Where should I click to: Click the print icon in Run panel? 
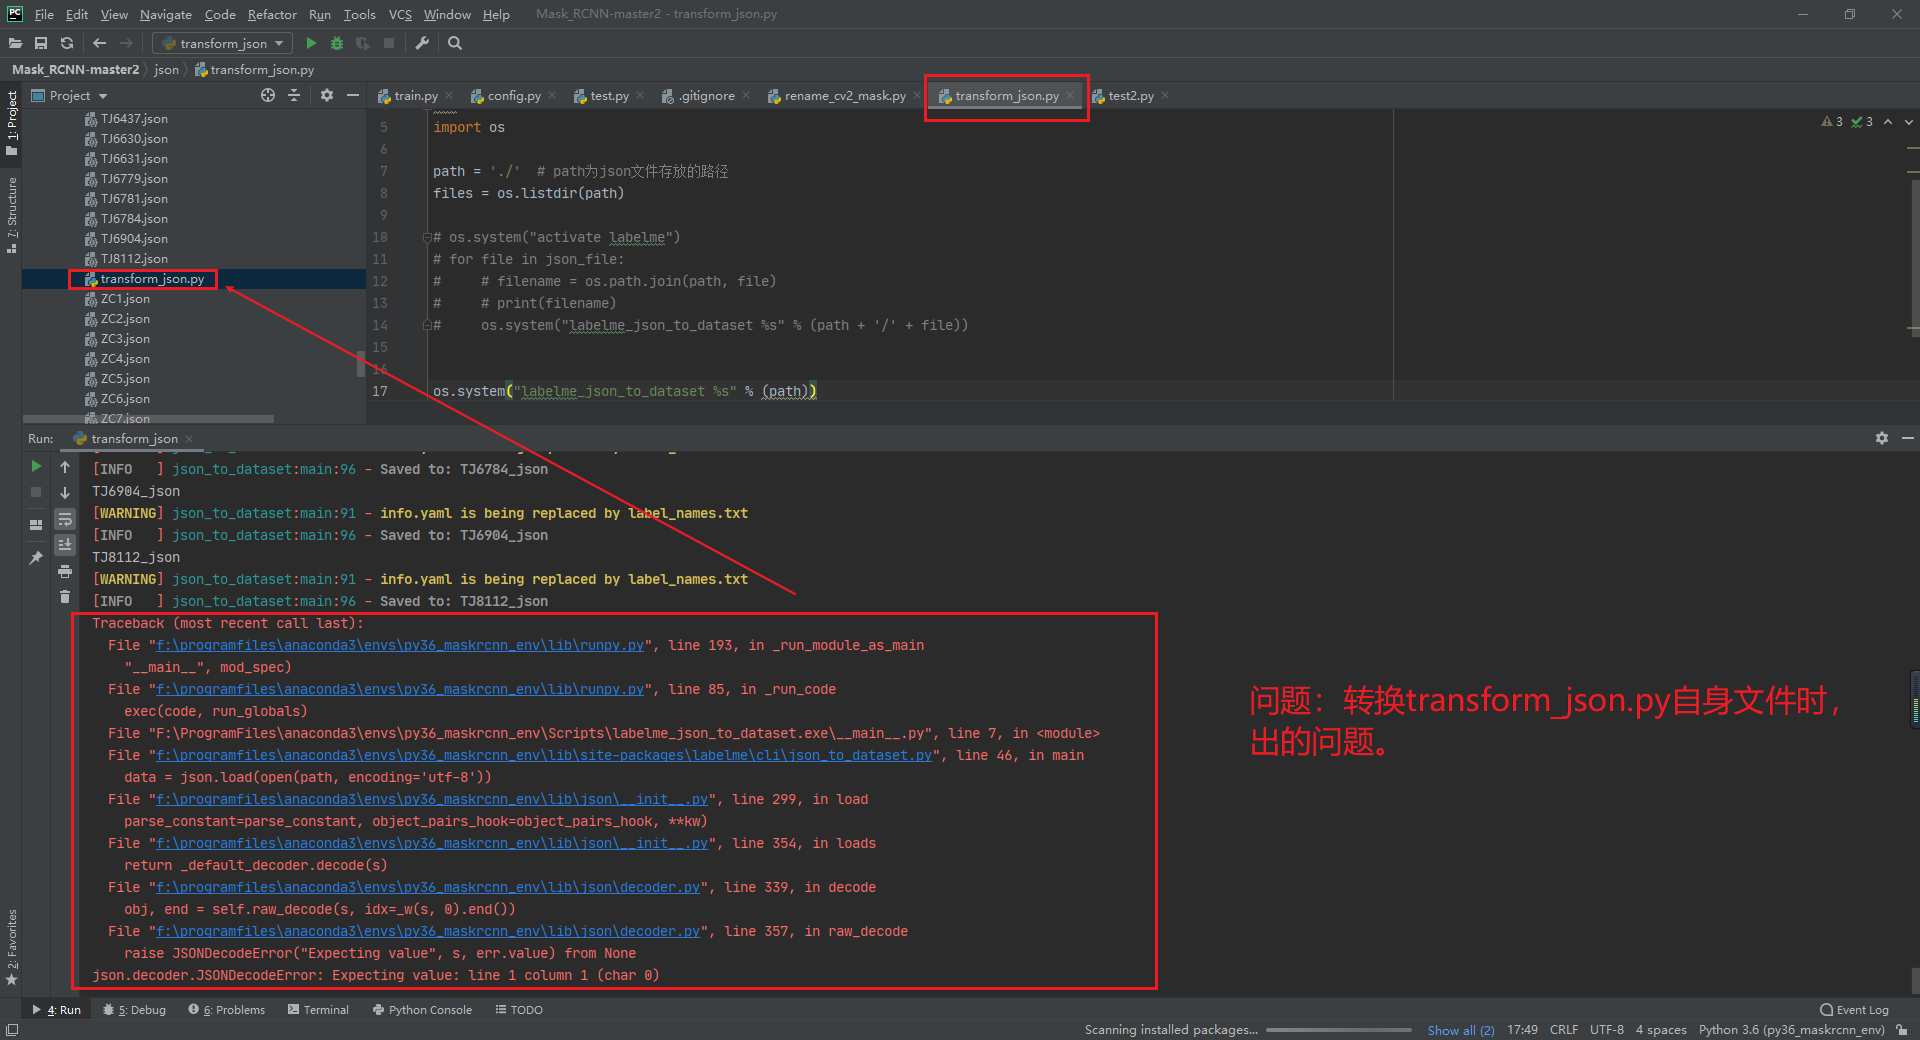click(65, 571)
